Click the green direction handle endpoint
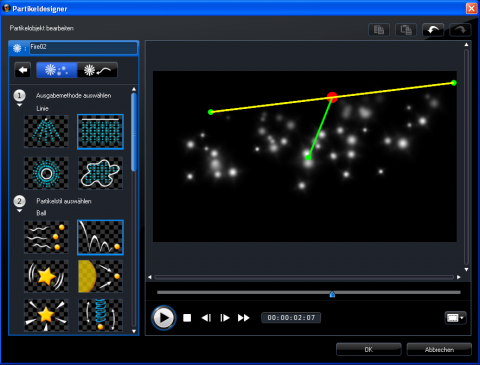 tap(308, 158)
